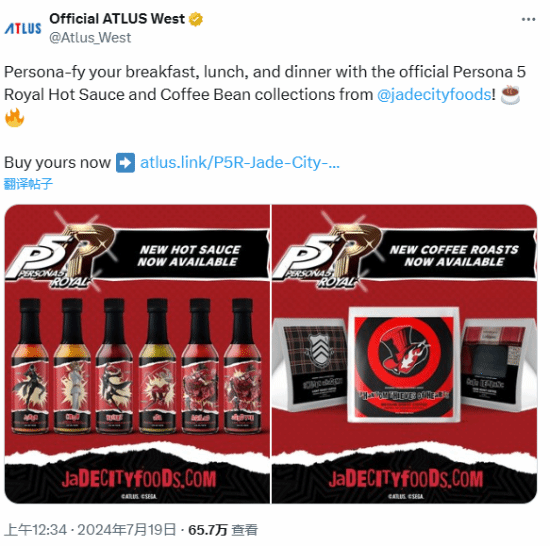This screenshot has width=550, height=546.
Task: Click the blue right-arrow emoji
Action: 125,163
